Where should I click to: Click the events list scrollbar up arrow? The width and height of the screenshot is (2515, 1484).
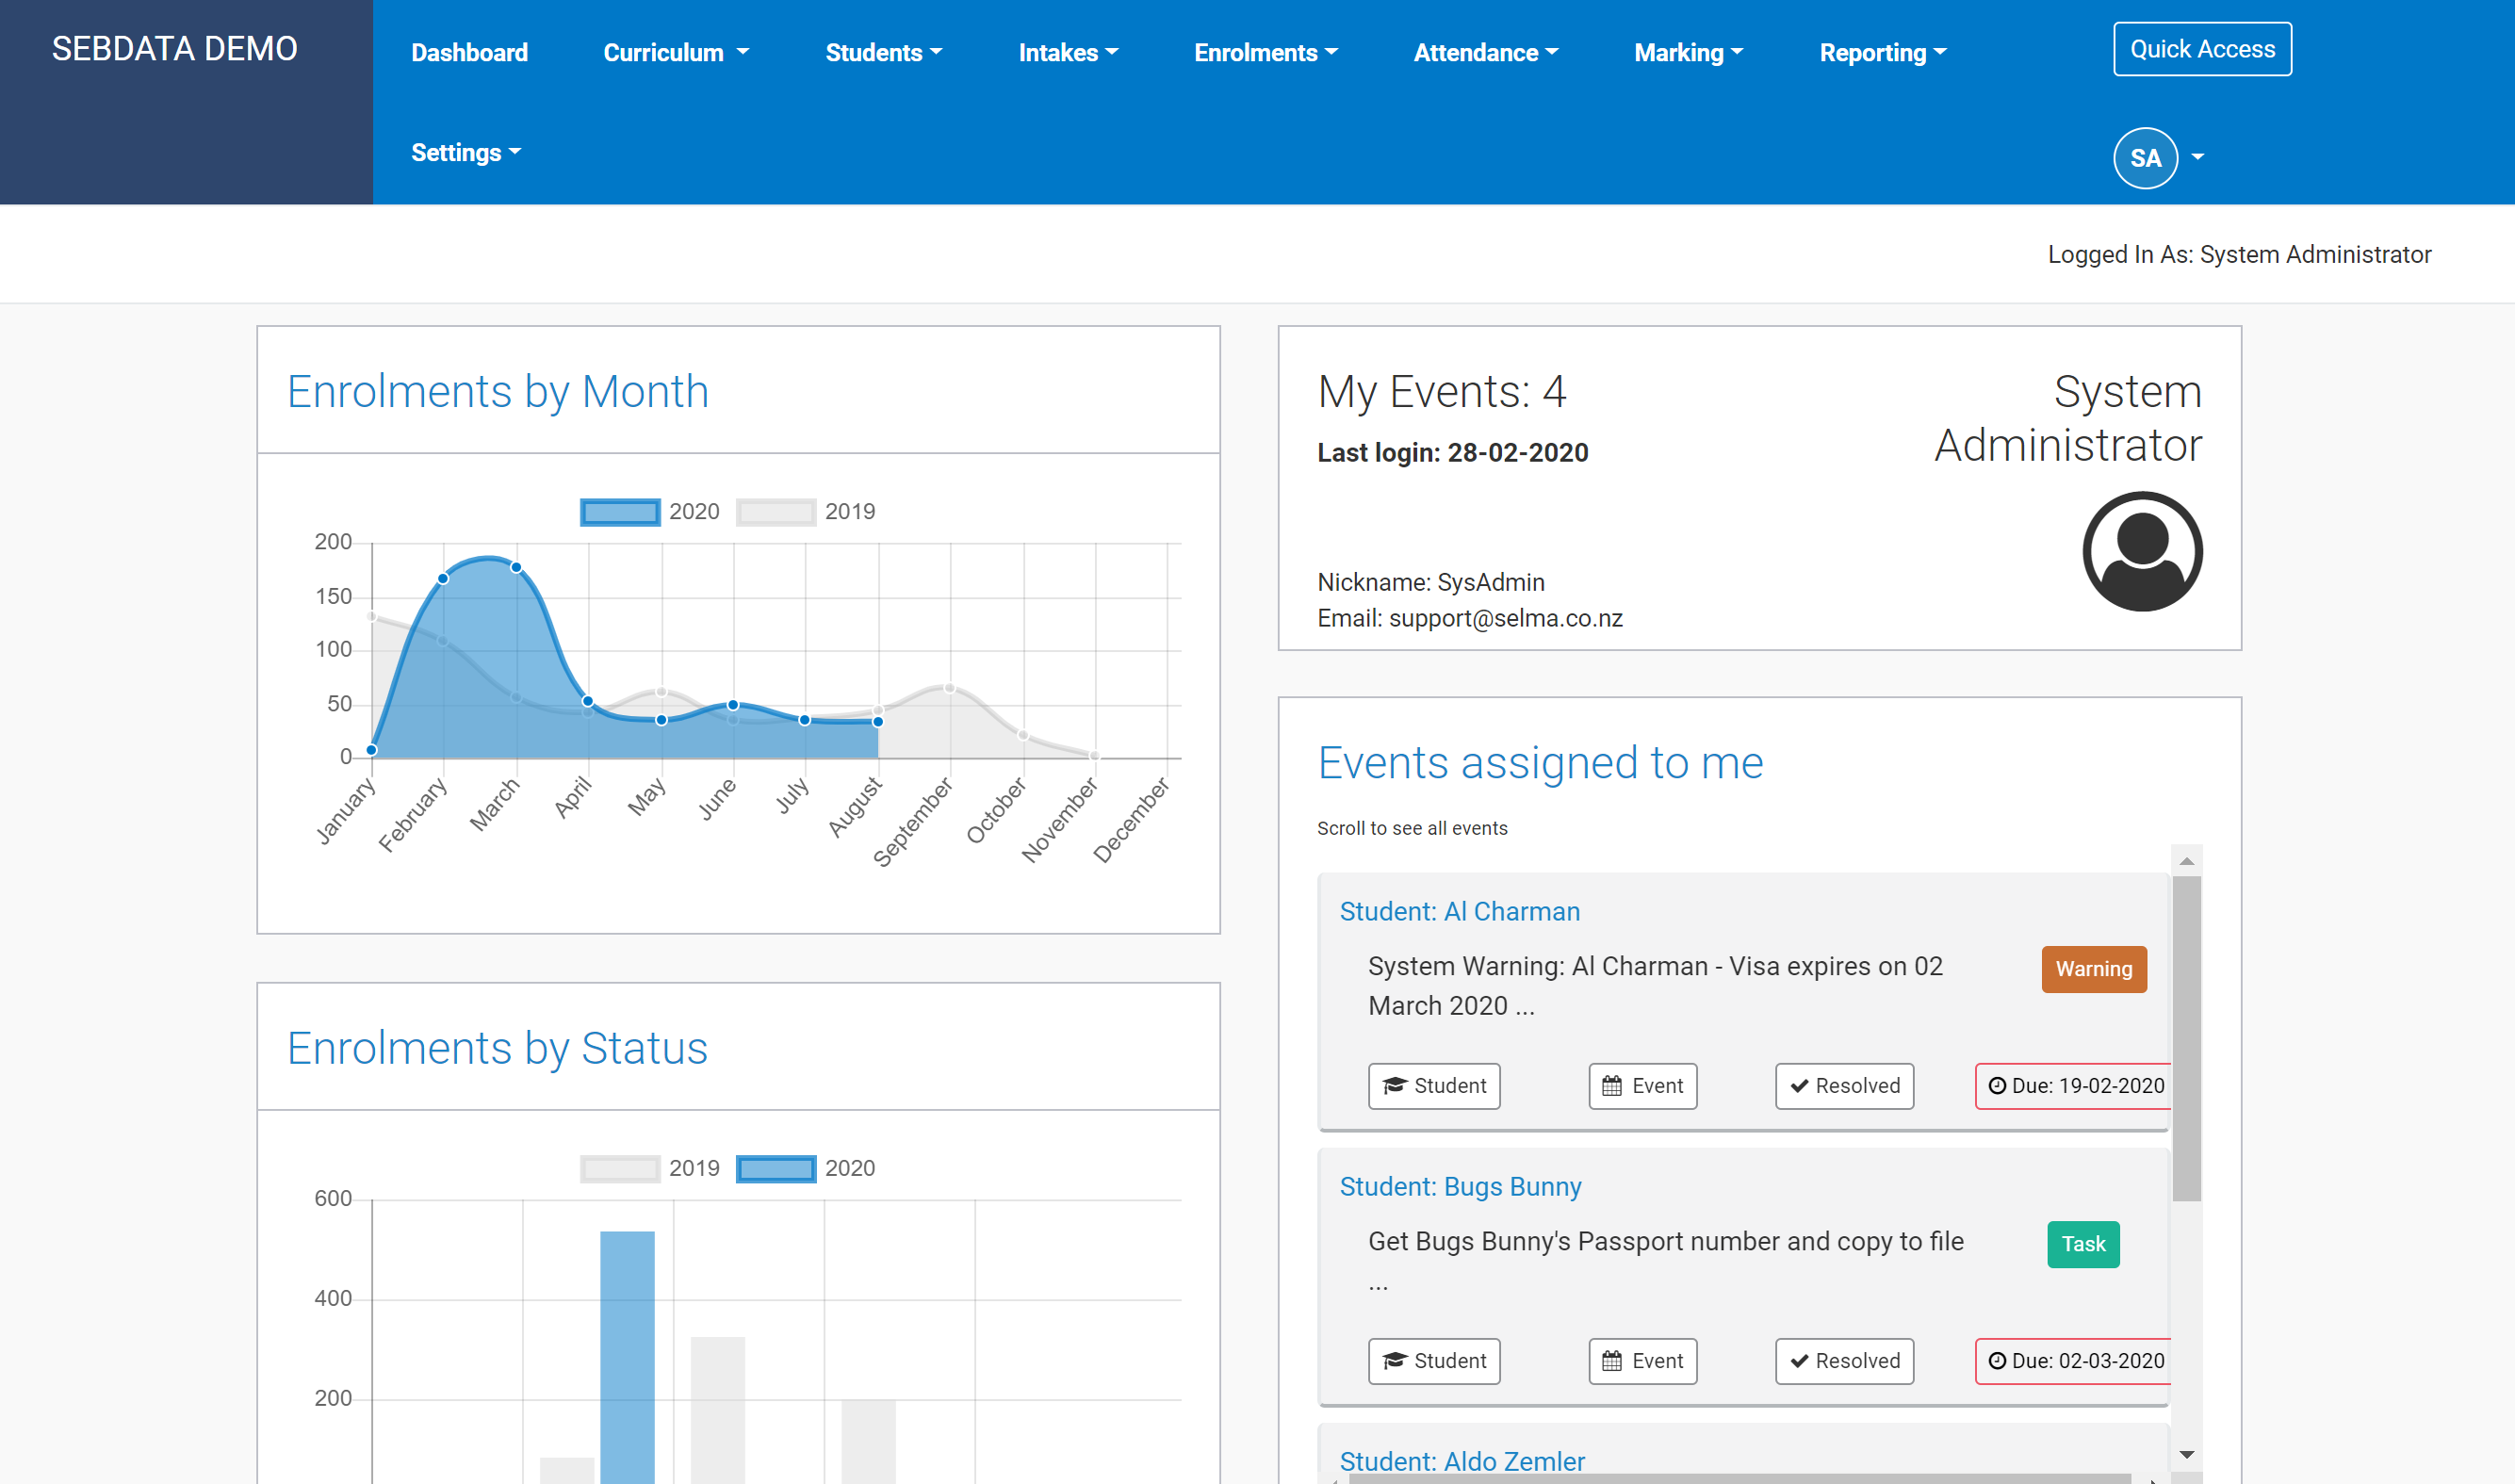point(2187,861)
